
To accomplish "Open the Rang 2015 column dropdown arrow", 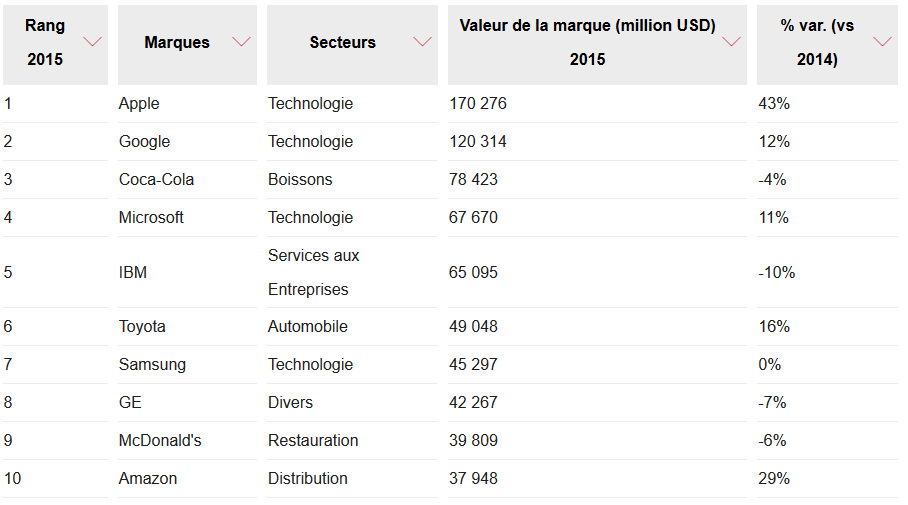I will pos(93,42).
